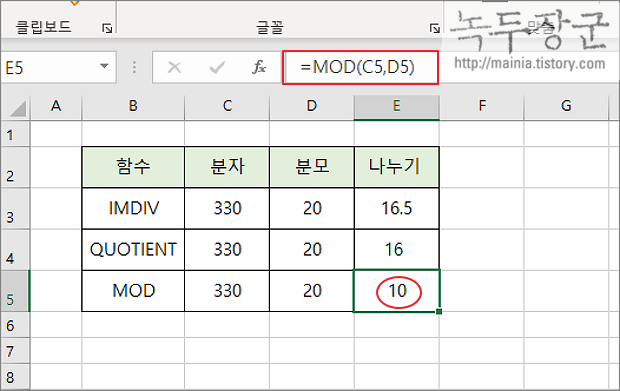The image size is (620, 391).
Task: Click the formula bar options dots handle
Action: click(x=134, y=67)
